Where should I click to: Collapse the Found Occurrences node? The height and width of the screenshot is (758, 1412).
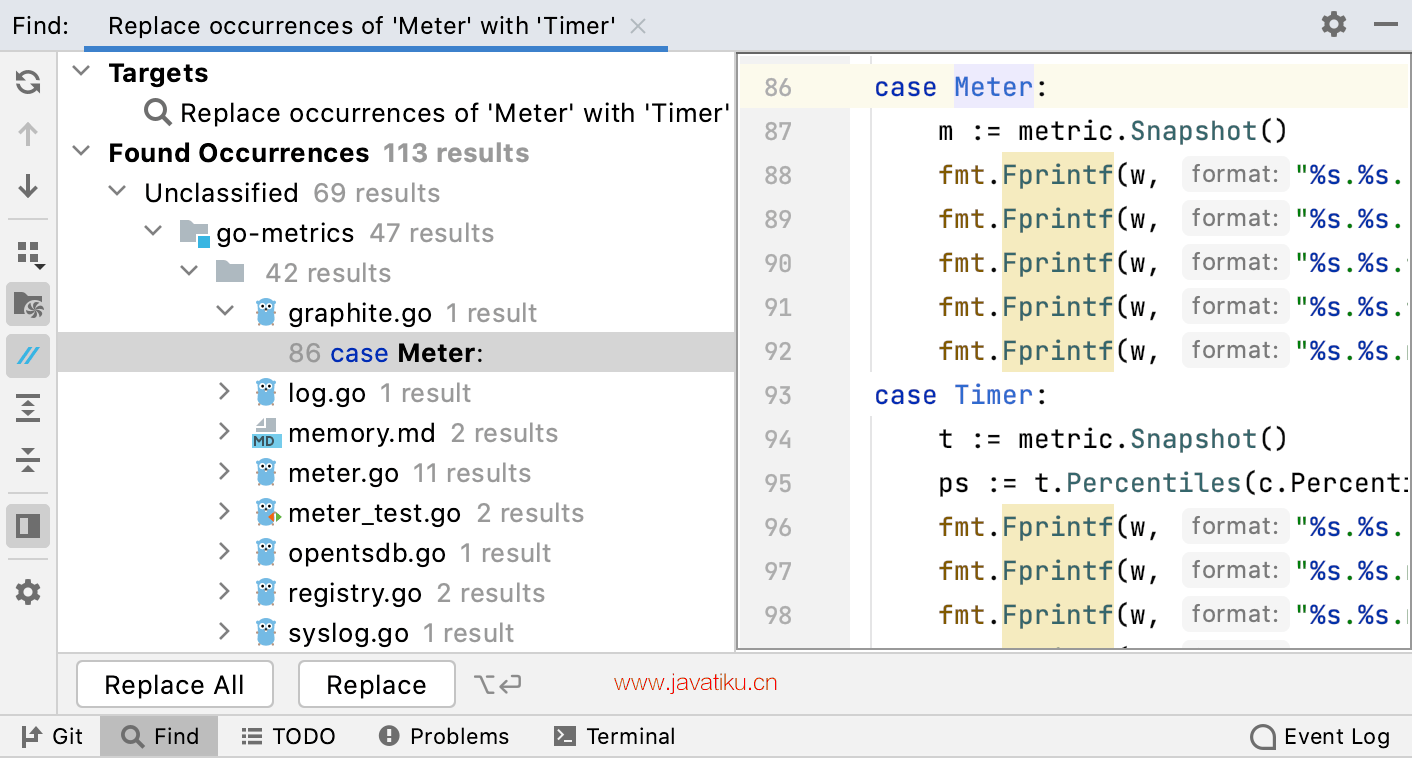(x=83, y=152)
